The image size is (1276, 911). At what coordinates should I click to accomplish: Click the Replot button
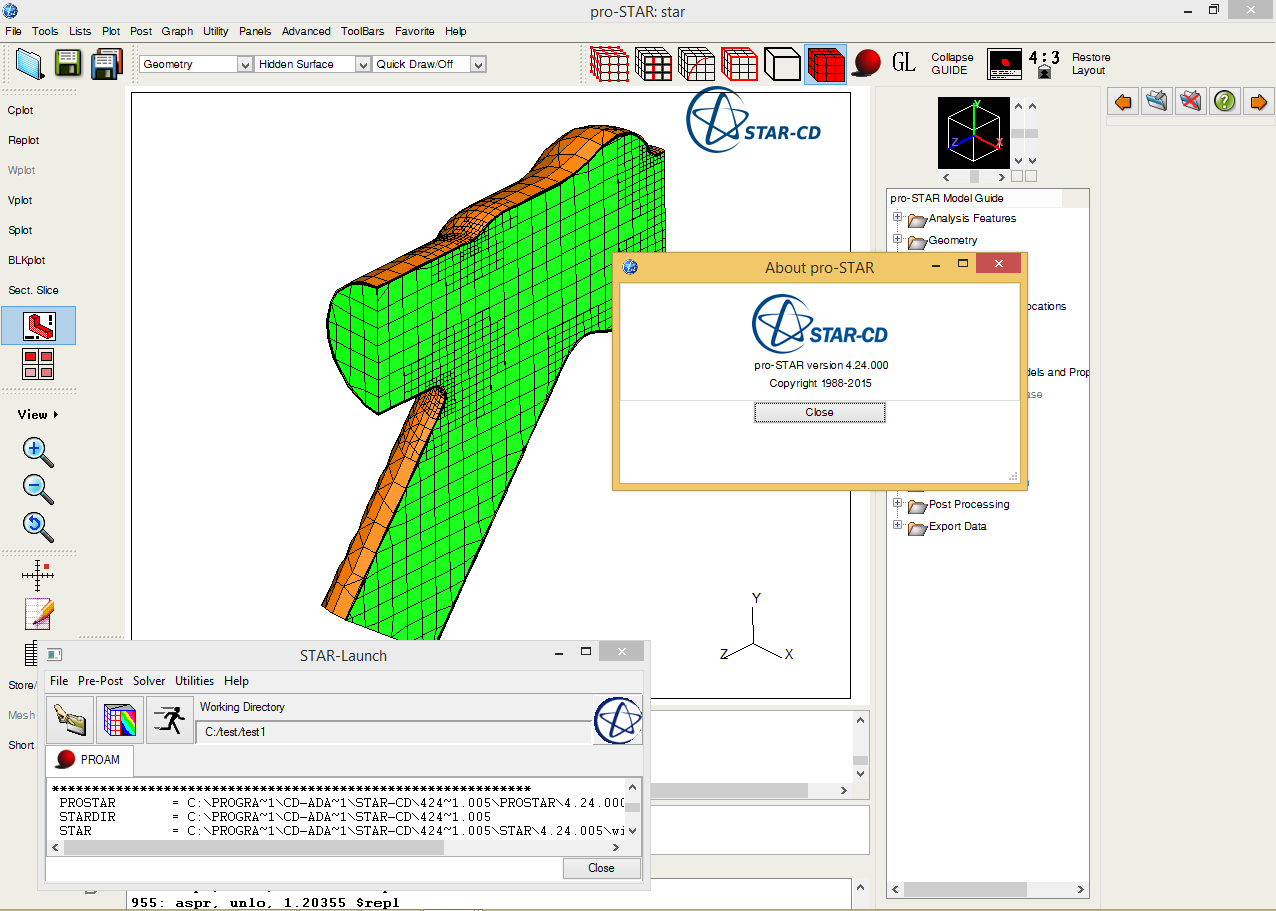(x=24, y=141)
